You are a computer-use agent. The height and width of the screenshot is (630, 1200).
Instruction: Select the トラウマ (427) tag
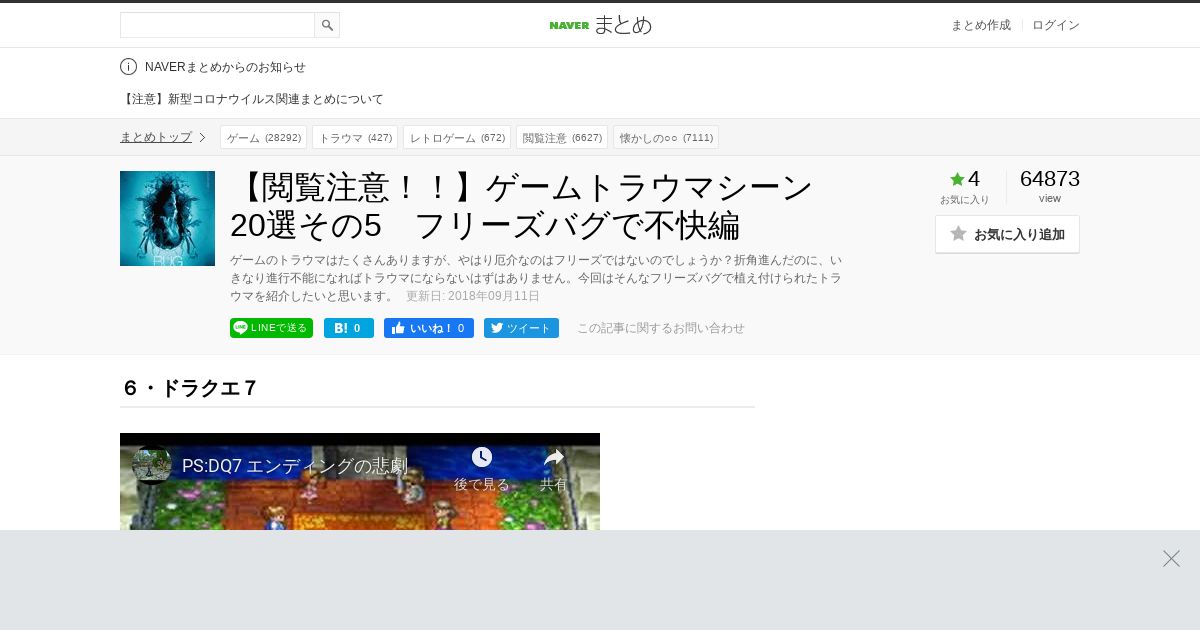click(x=355, y=137)
